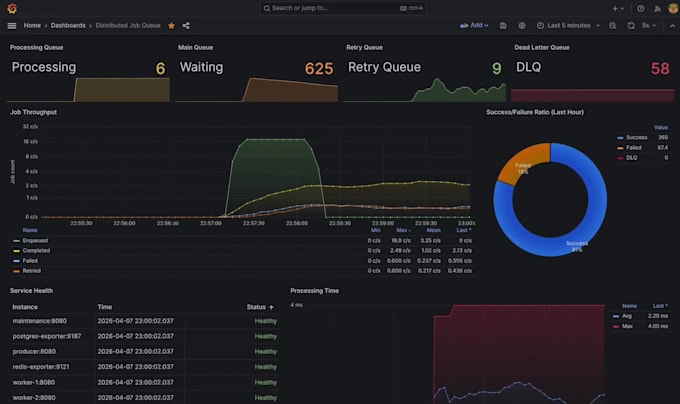This screenshot has width=680, height=404.
Task: Sort Service Health by Instance column
Action: [25, 307]
